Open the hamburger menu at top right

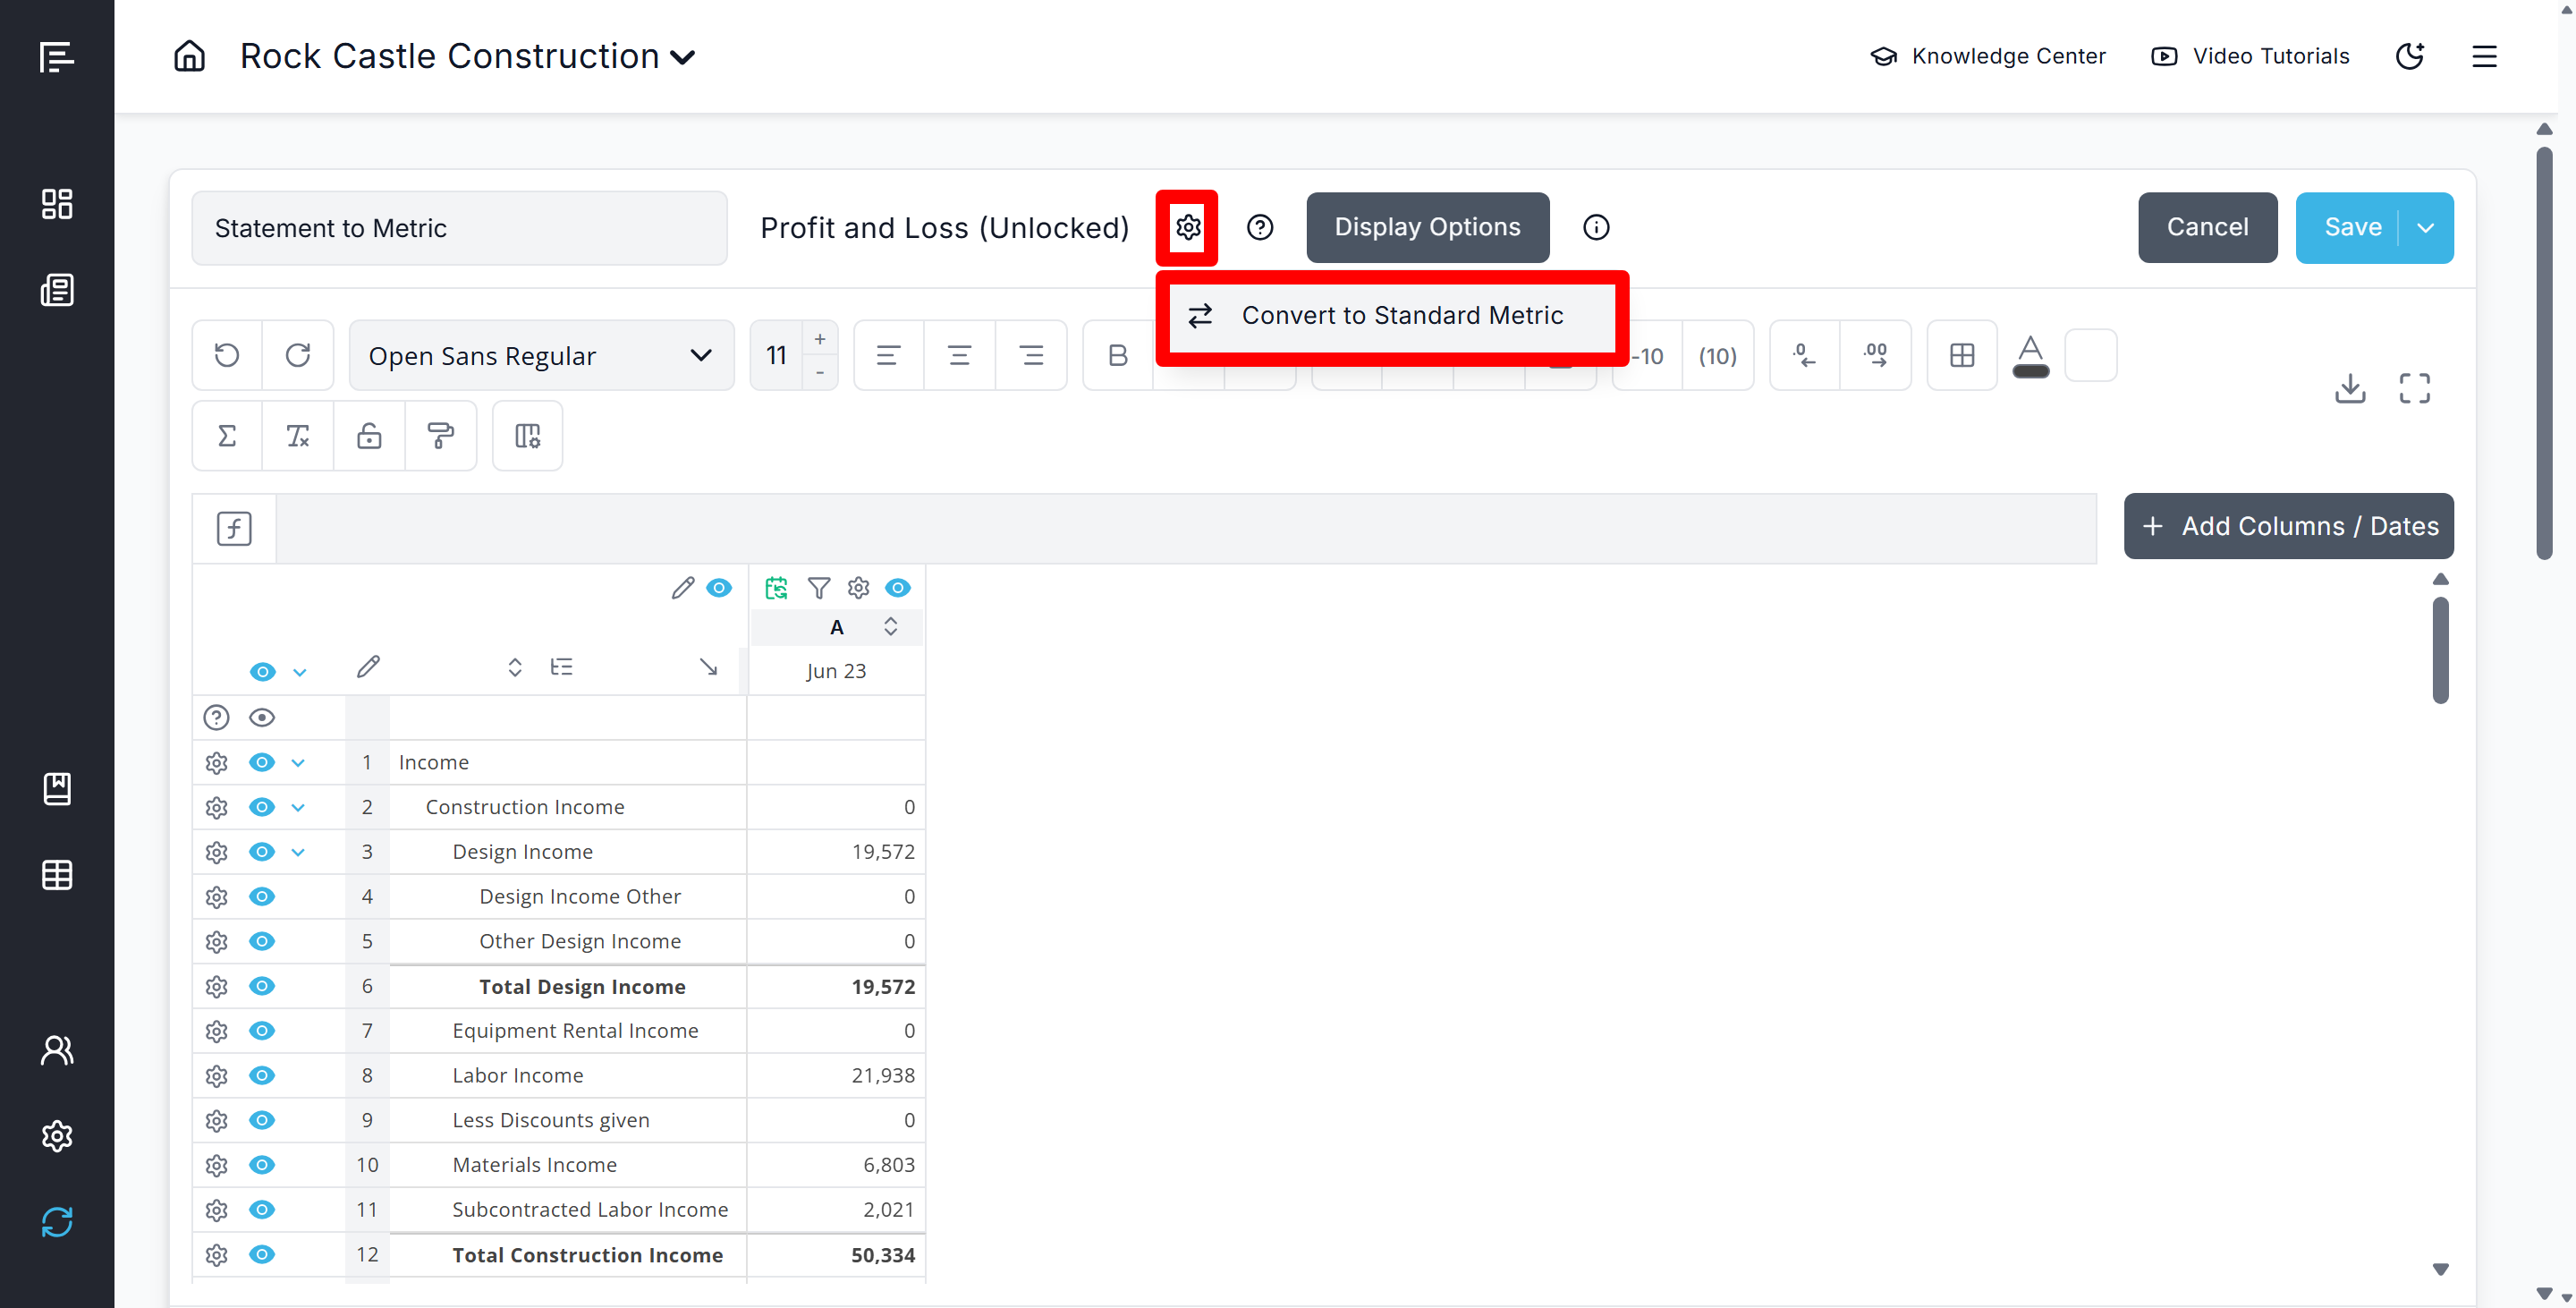[x=2484, y=56]
